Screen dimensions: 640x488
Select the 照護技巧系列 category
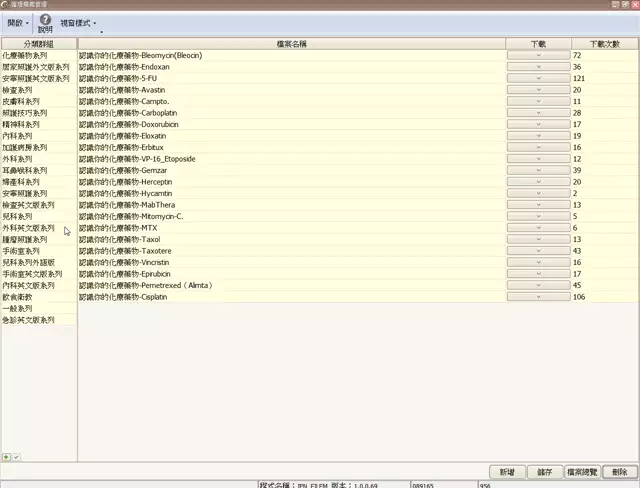pyautogui.click(x=39, y=113)
